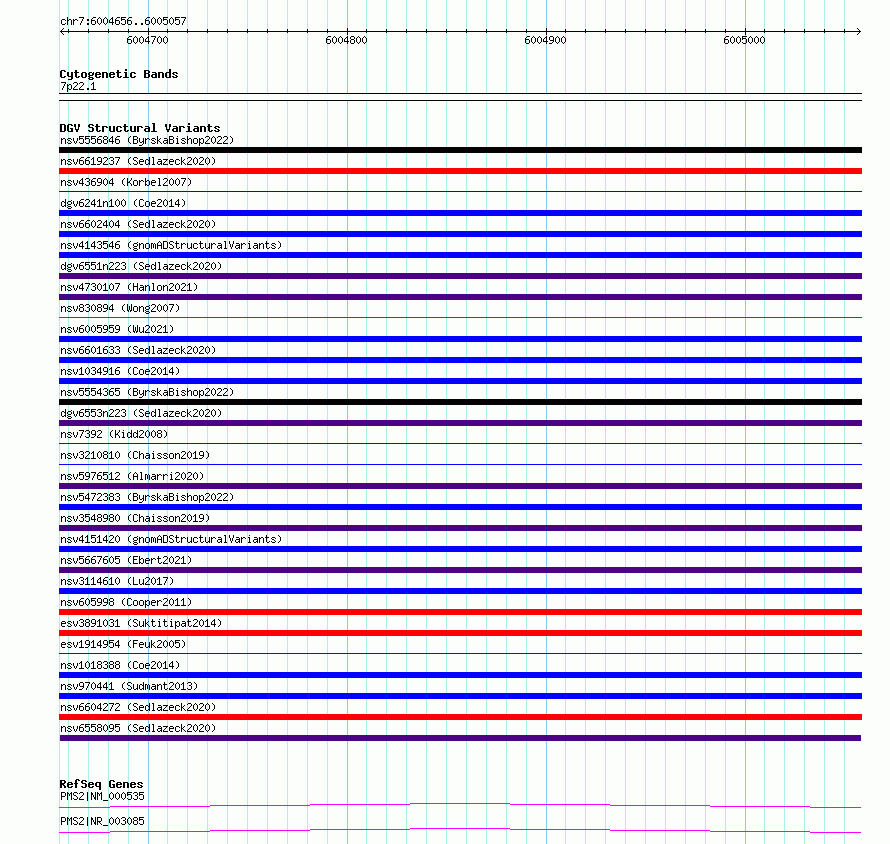Click the PMS2|NM_000535 transcript label
This screenshot has height=844, width=890.
click(x=102, y=796)
